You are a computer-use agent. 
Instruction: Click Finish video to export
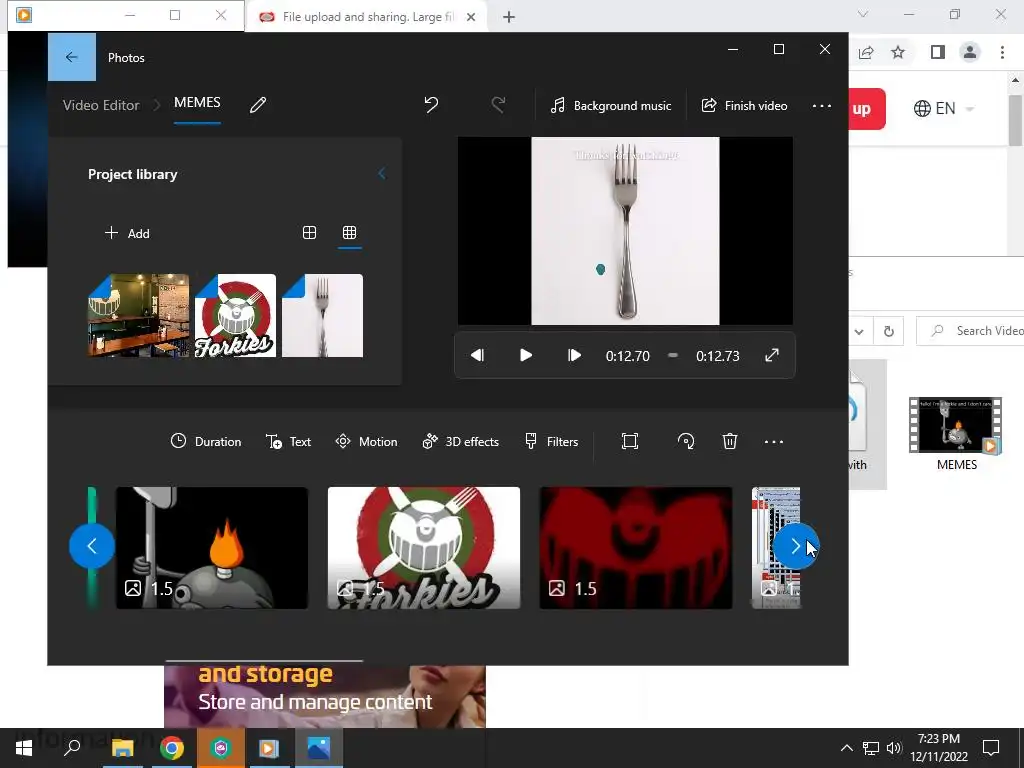coord(744,105)
